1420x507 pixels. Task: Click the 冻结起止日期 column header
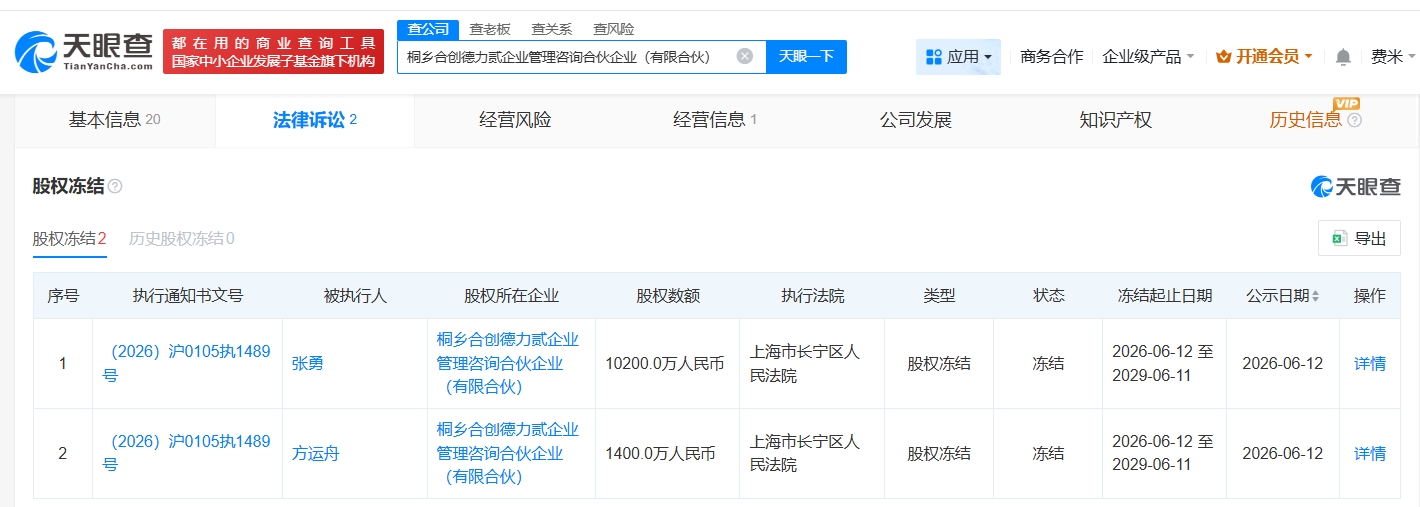pyautogui.click(x=1164, y=296)
